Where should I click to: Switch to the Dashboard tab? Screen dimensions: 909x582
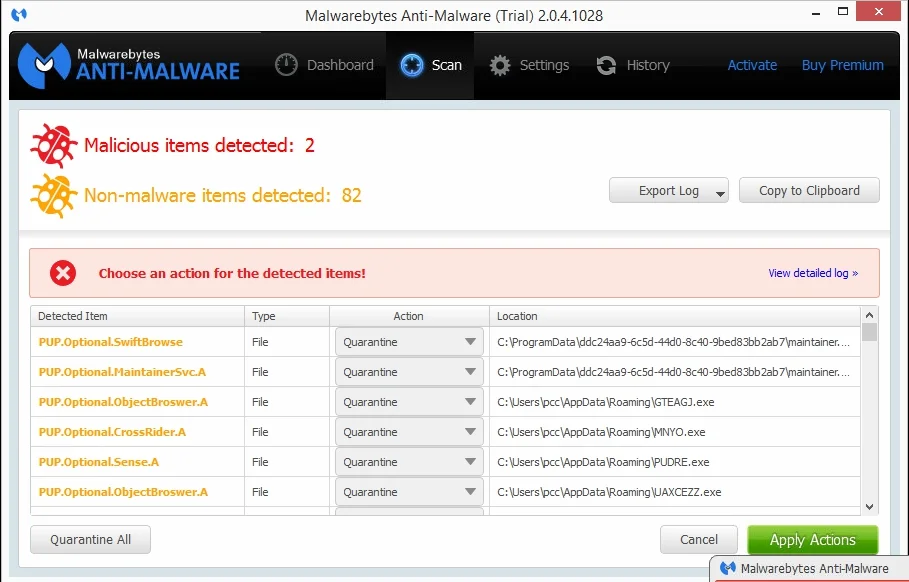pyautogui.click(x=324, y=65)
